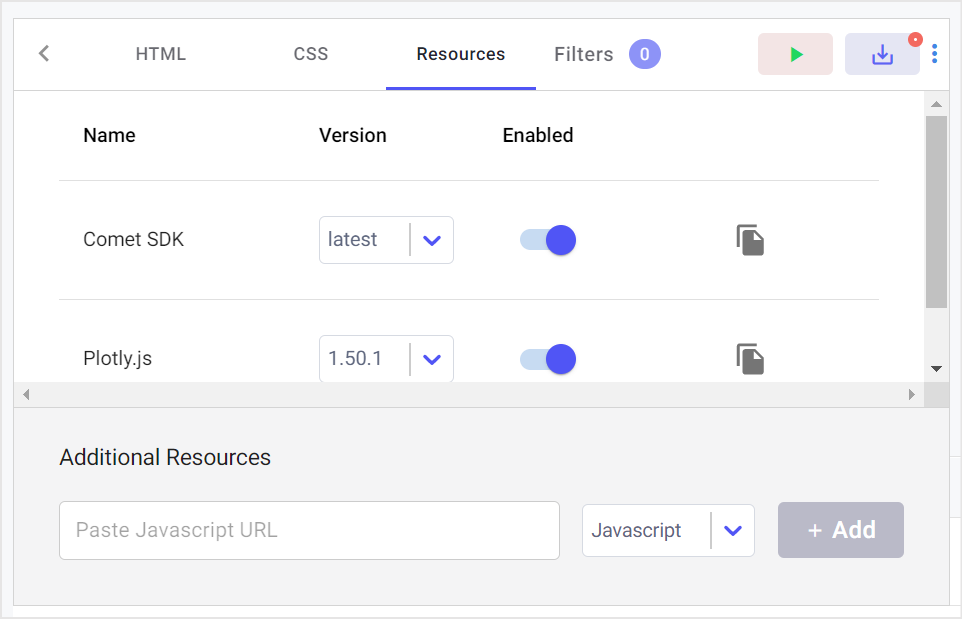Switch to the HTML tab
The height and width of the screenshot is (619, 962).
[161, 54]
